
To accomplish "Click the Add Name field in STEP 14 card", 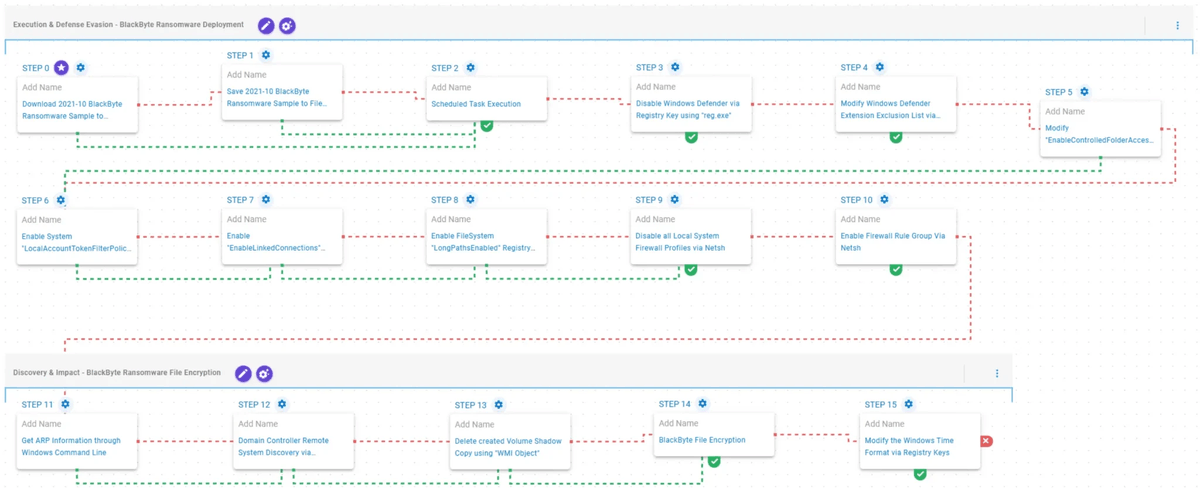I will pos(679,423).
